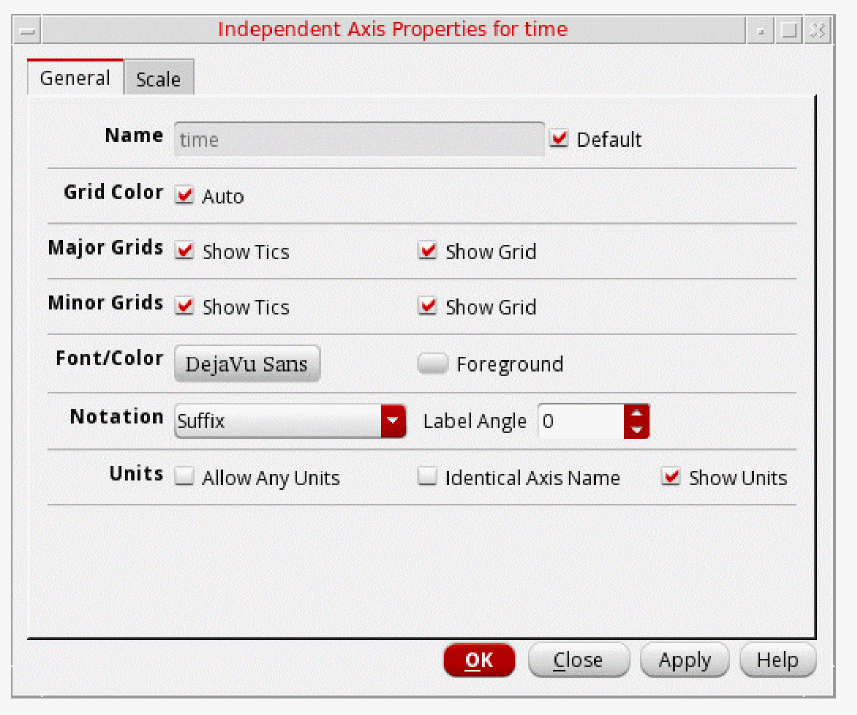Enable Allow Any Units checkbox
Viewport: 857px width, 715px height.
tap(184, 476)
